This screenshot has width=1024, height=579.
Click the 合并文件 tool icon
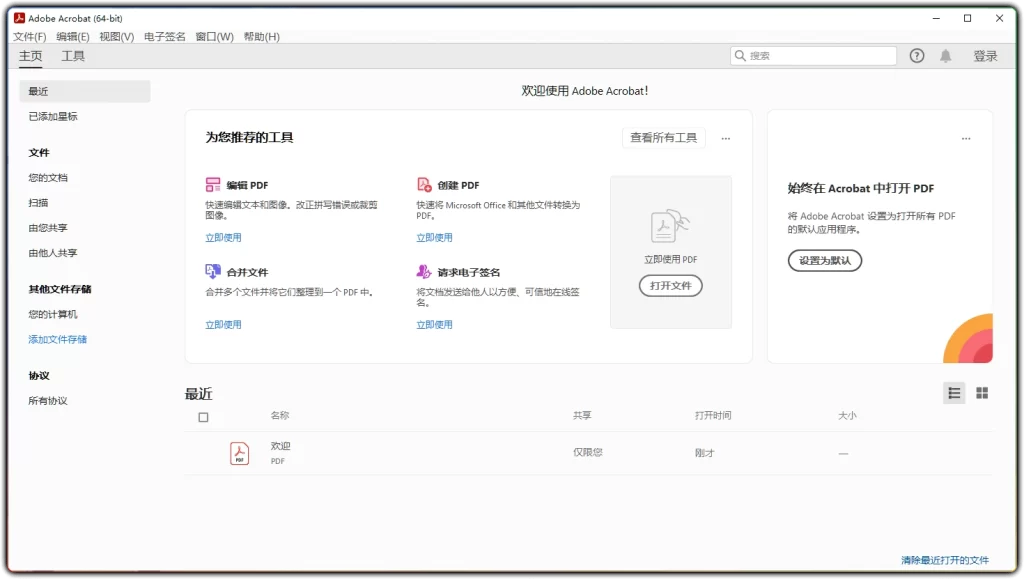pyautogui.click(x=213, y=271)
